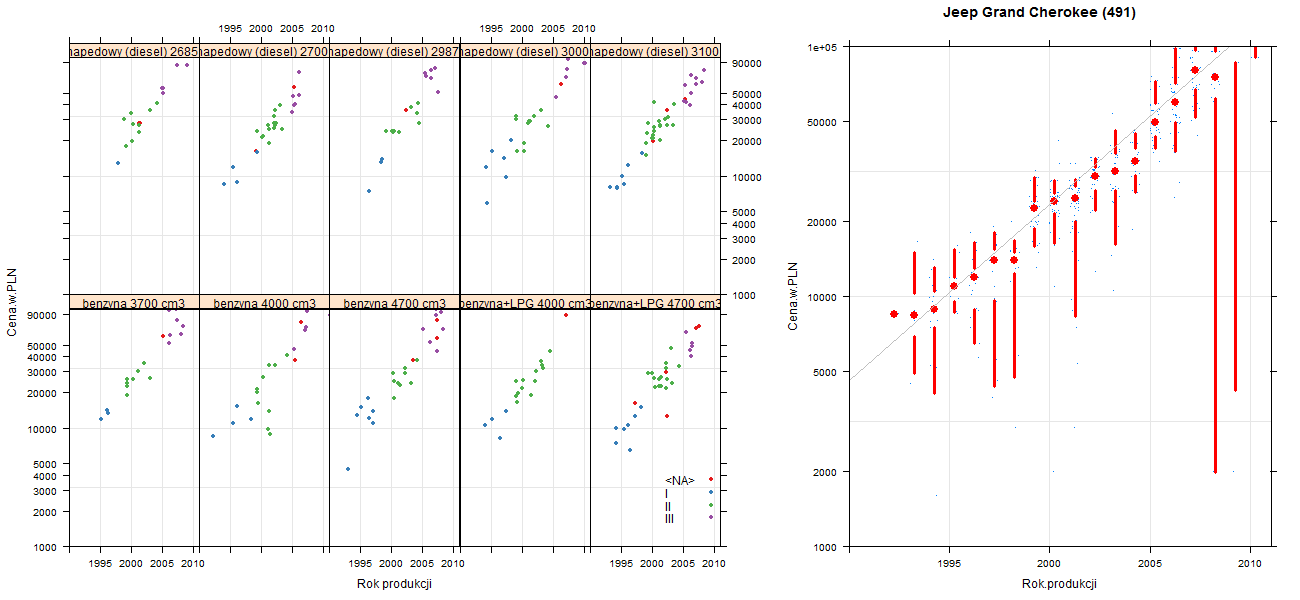
Task: Click the "benzyna 4700 cm3" panel header
Action: click(x=394, y=303)
